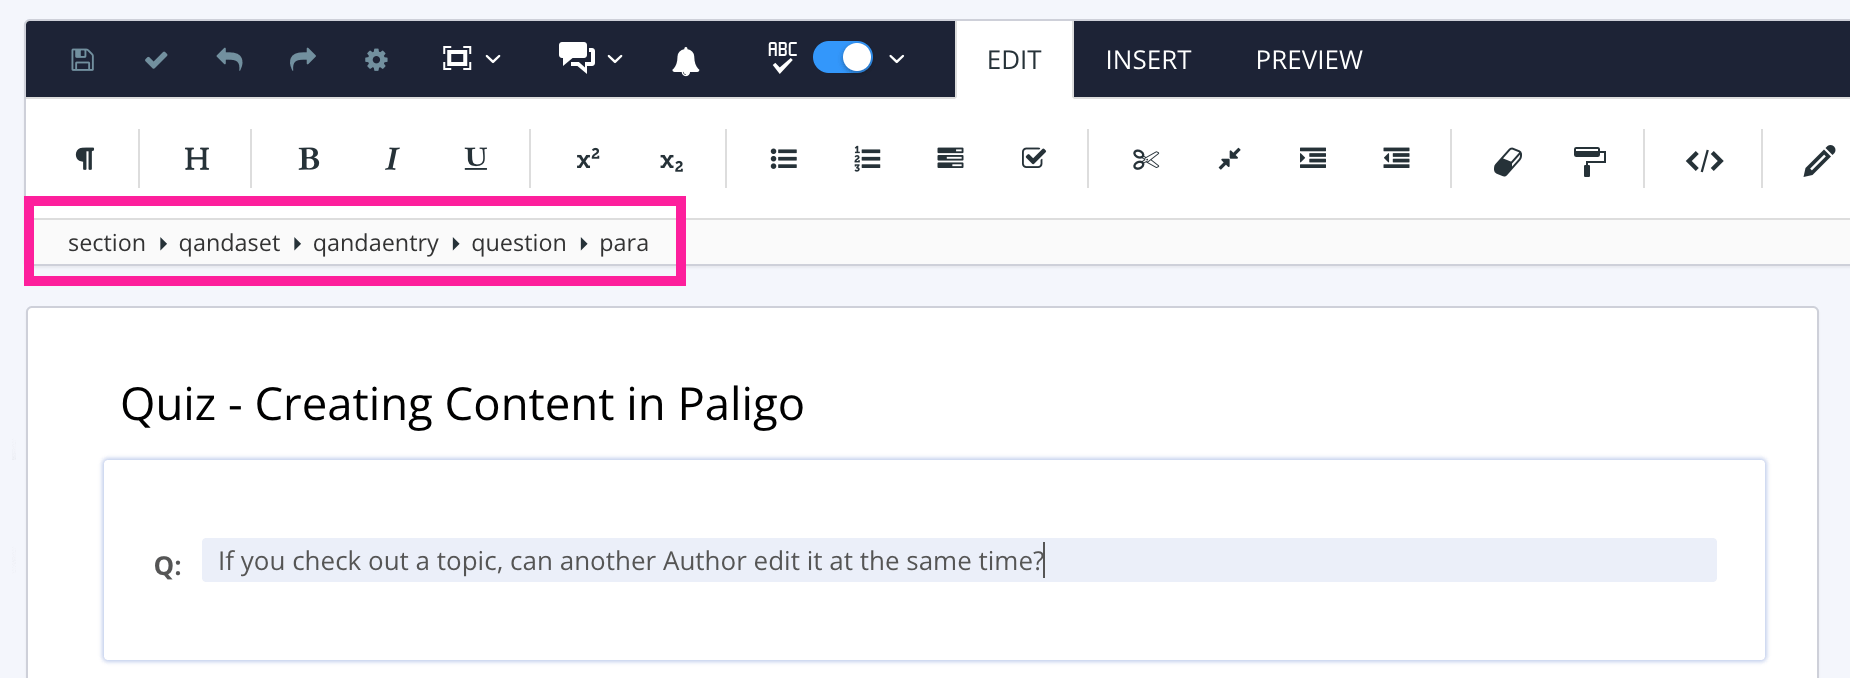This screenshot has height=678, width=1850.
Task: Open editor settings gear
Action: [376, 60]
